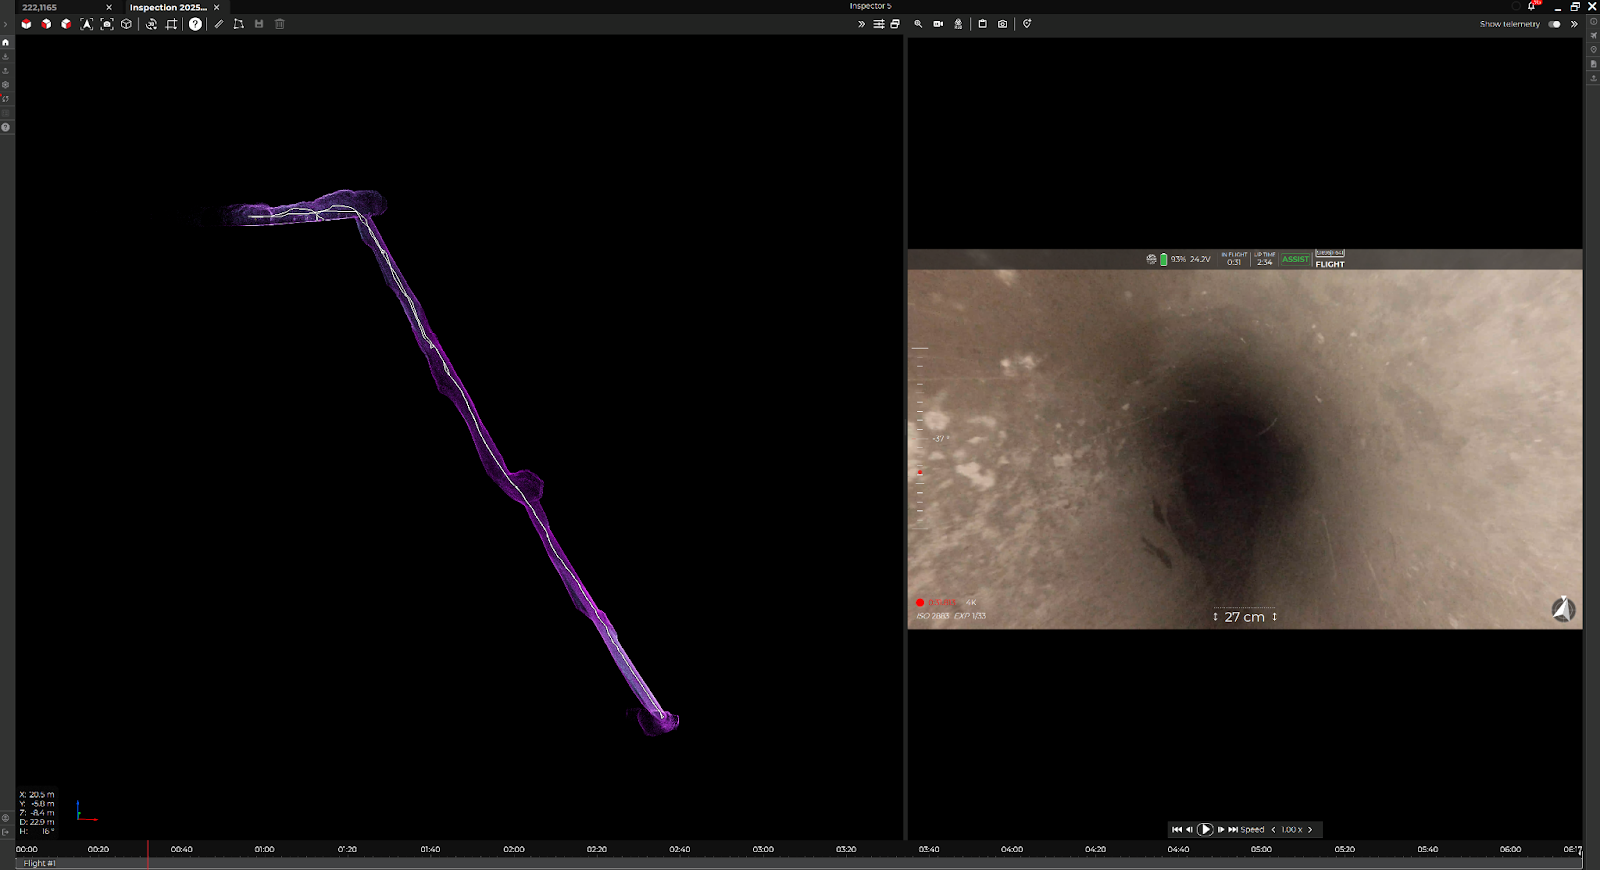The height and width of the screenshot is (870, 1600).
Task: Click the camera snapshot icon in video toolbar
Action: (x=1002, y=24)
